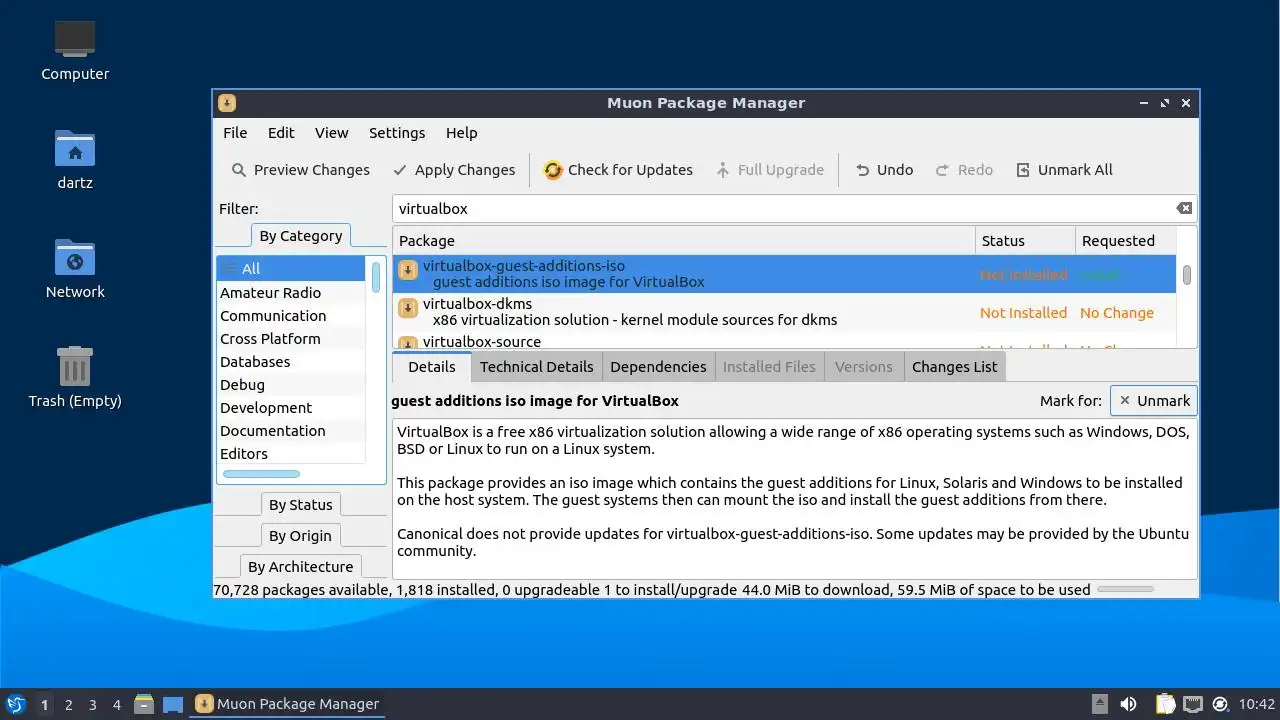The height and width of the screenshot is (720, 1280).
Task: Clear the virtualbox search field
Action: (x=1184, y=208)
